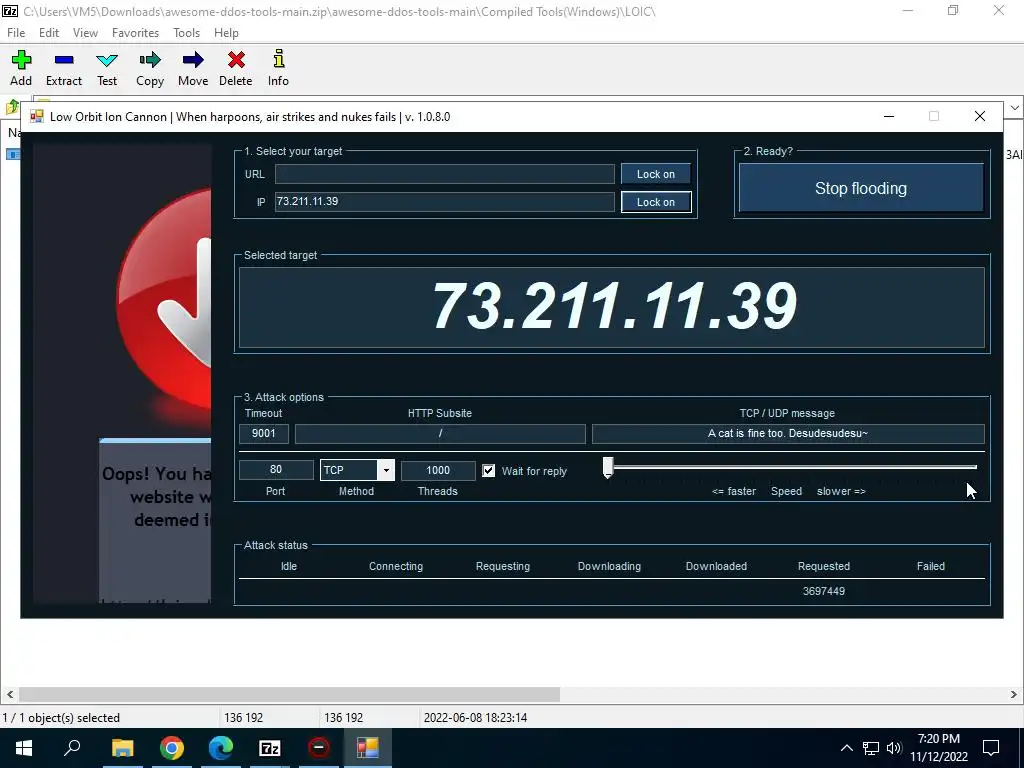Viewport: 1024px width, 768px height.
Task: Click the HTTP Subsite field
Action: point(440,434)
